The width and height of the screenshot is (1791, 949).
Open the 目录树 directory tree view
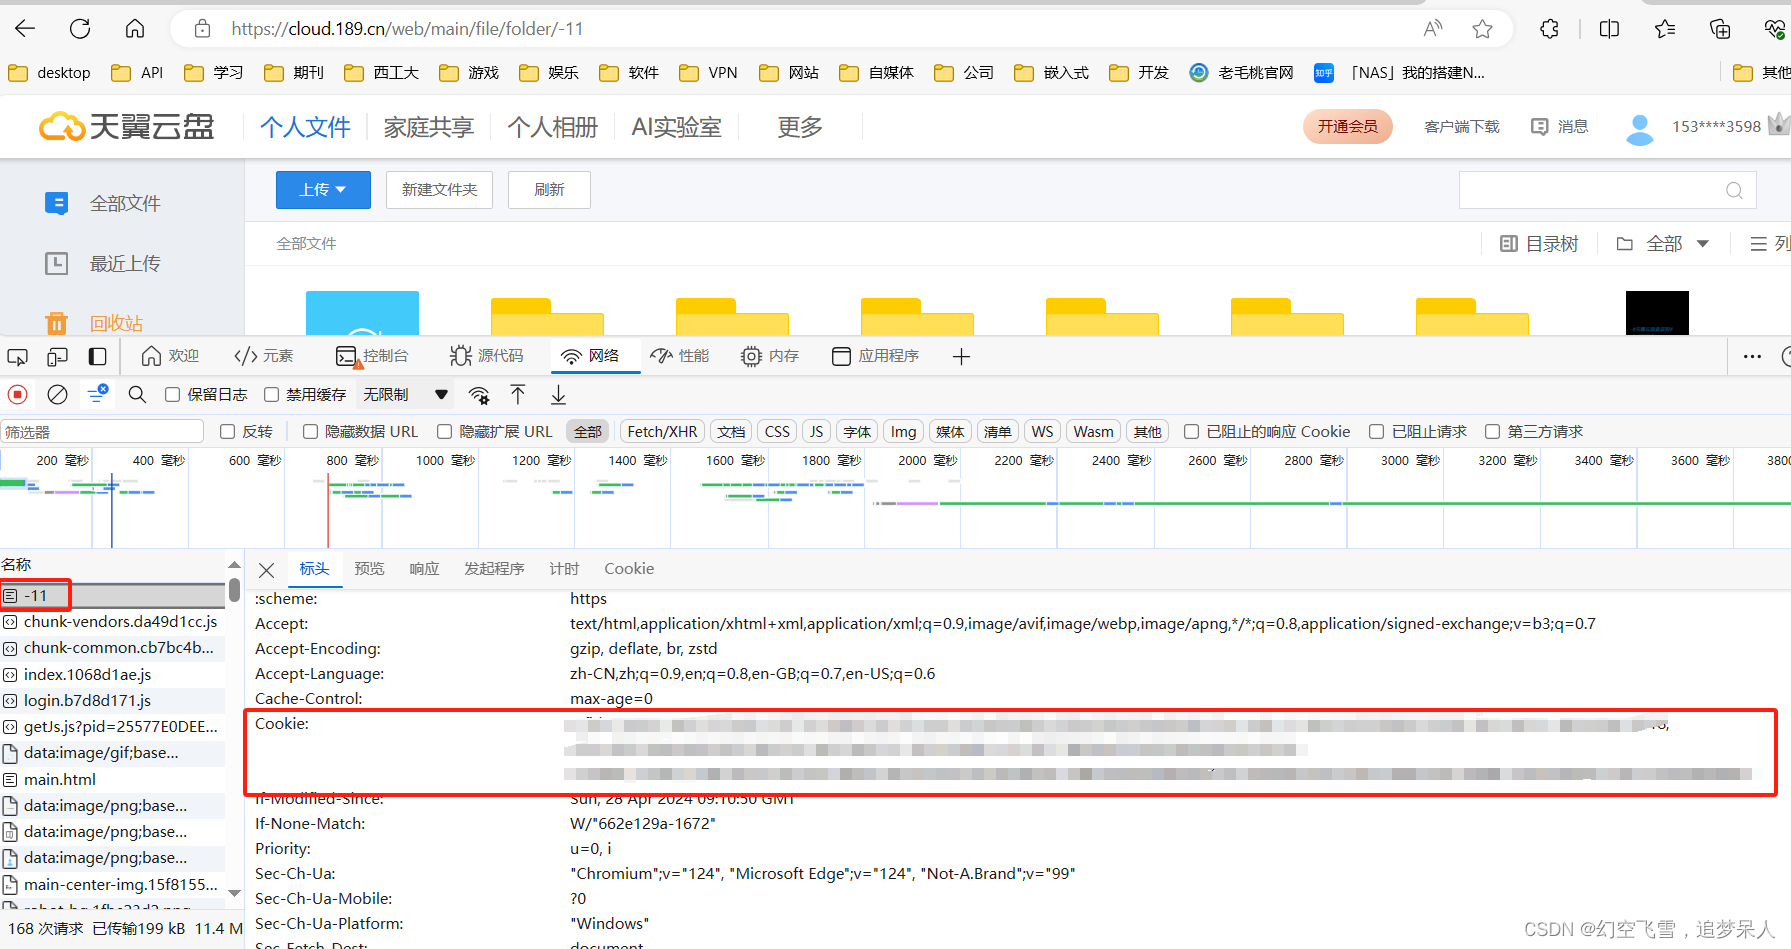coord(1539,243)
